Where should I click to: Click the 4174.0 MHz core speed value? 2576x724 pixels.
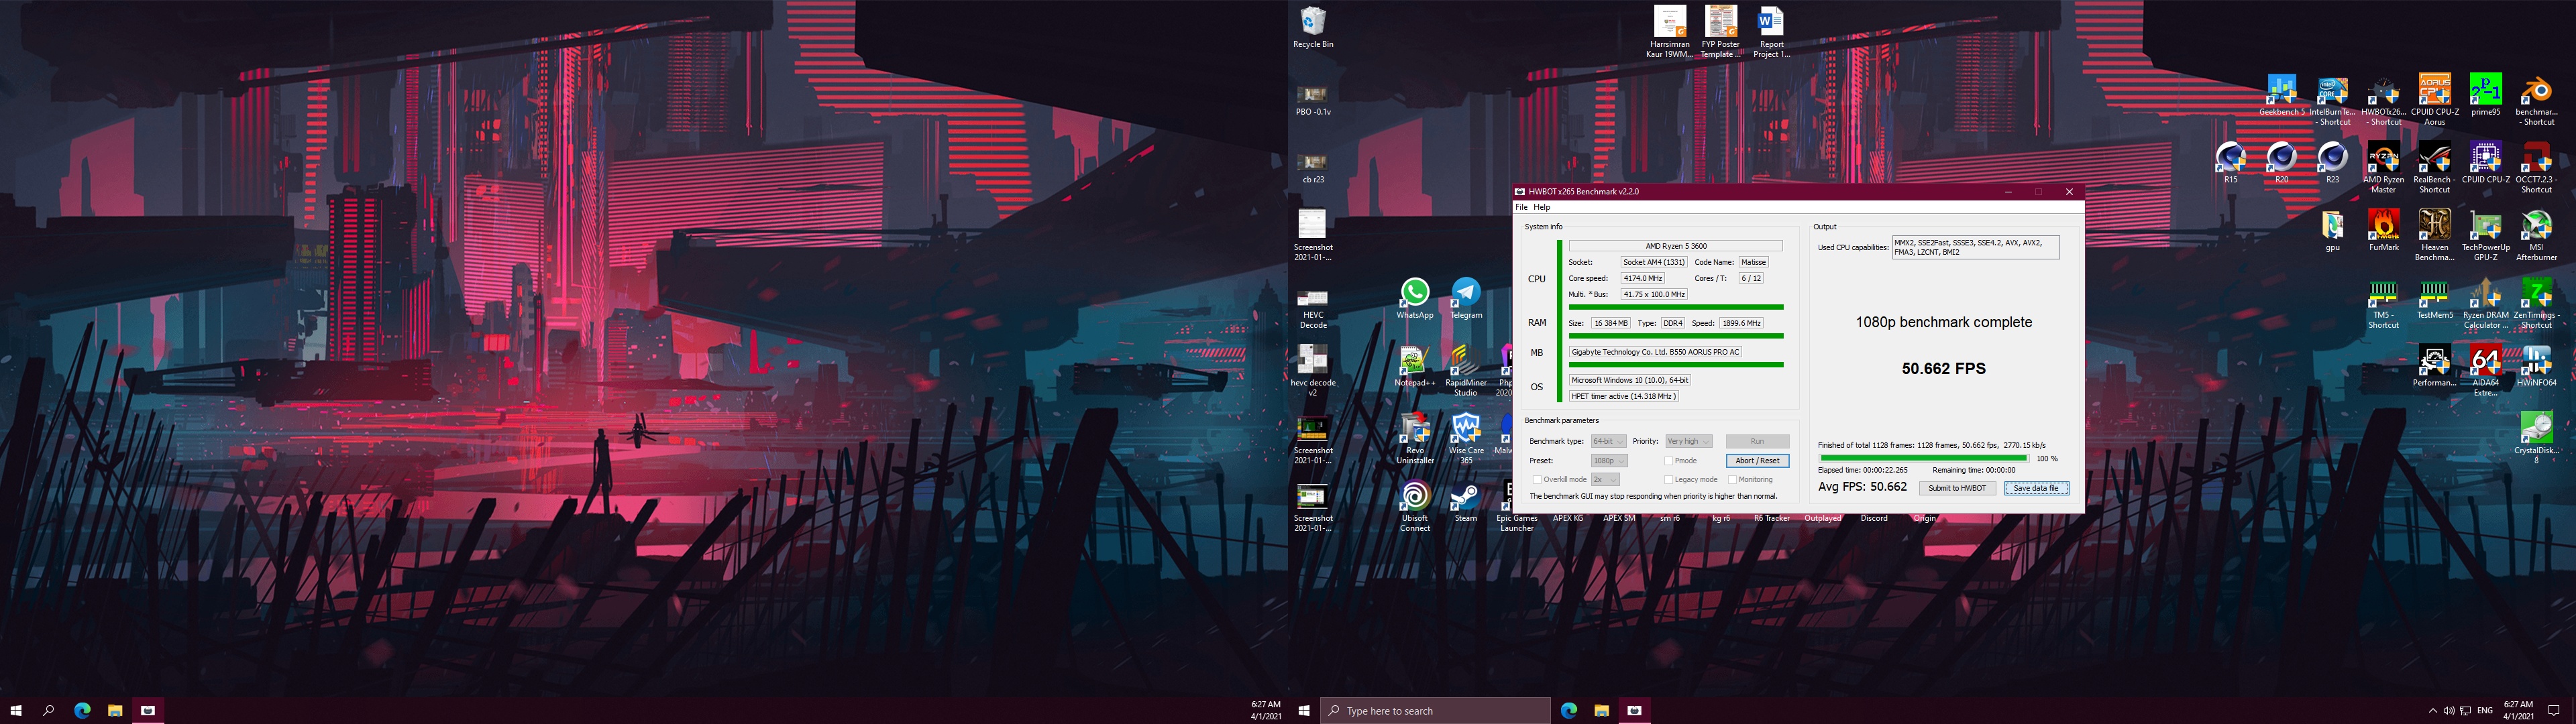click(x=1642, y=278)
